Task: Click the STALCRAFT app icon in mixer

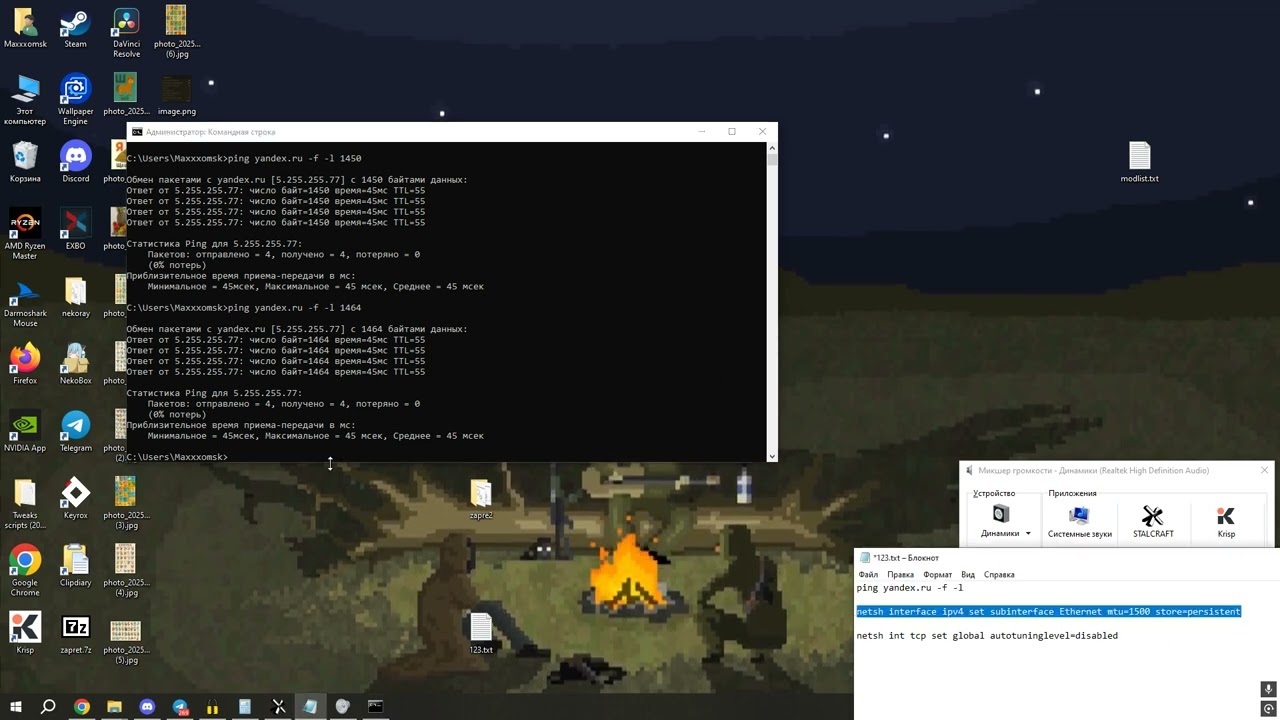Action: (1153, 516)
